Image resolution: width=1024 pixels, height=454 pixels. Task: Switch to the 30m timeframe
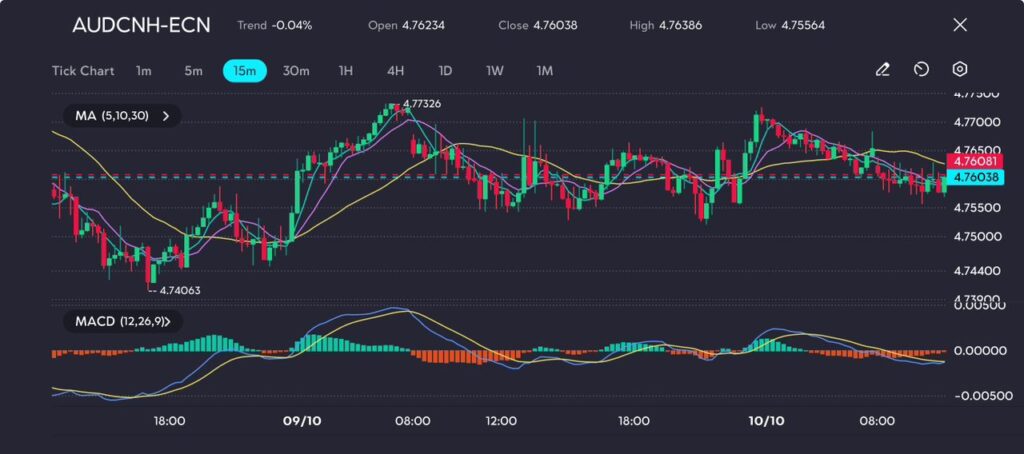pyautogui.click(x=296, y=71)
